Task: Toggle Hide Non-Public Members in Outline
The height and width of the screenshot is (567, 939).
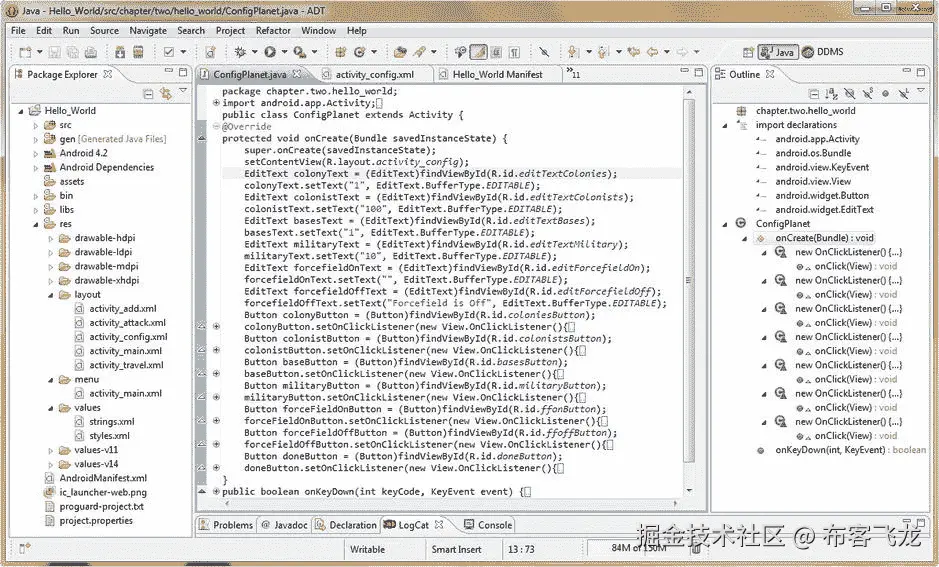Action: [885, 94]
